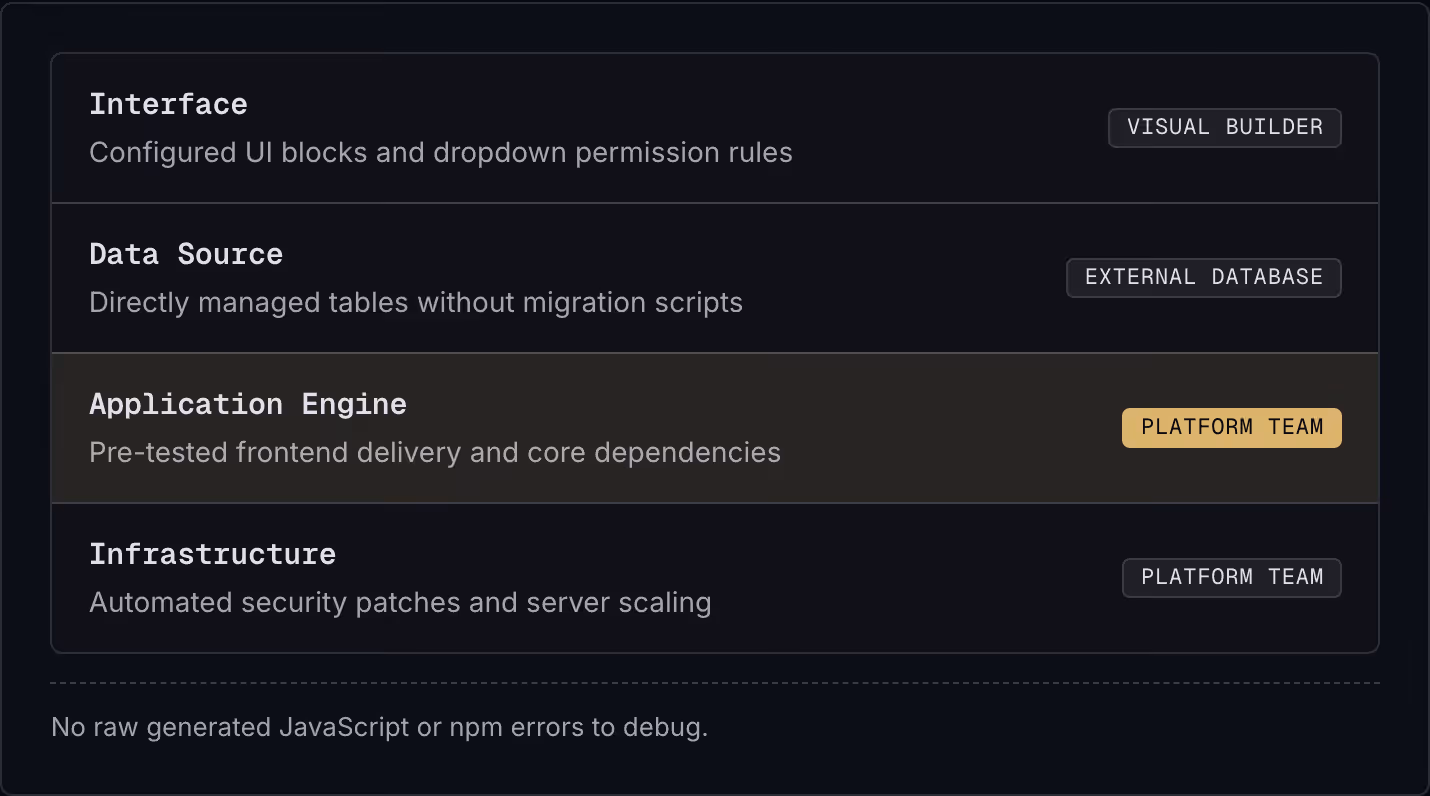Click 'Directly managed tables without migration scripts'
The height and width of the screenshot is (796, 1430).
coord(416,303)
